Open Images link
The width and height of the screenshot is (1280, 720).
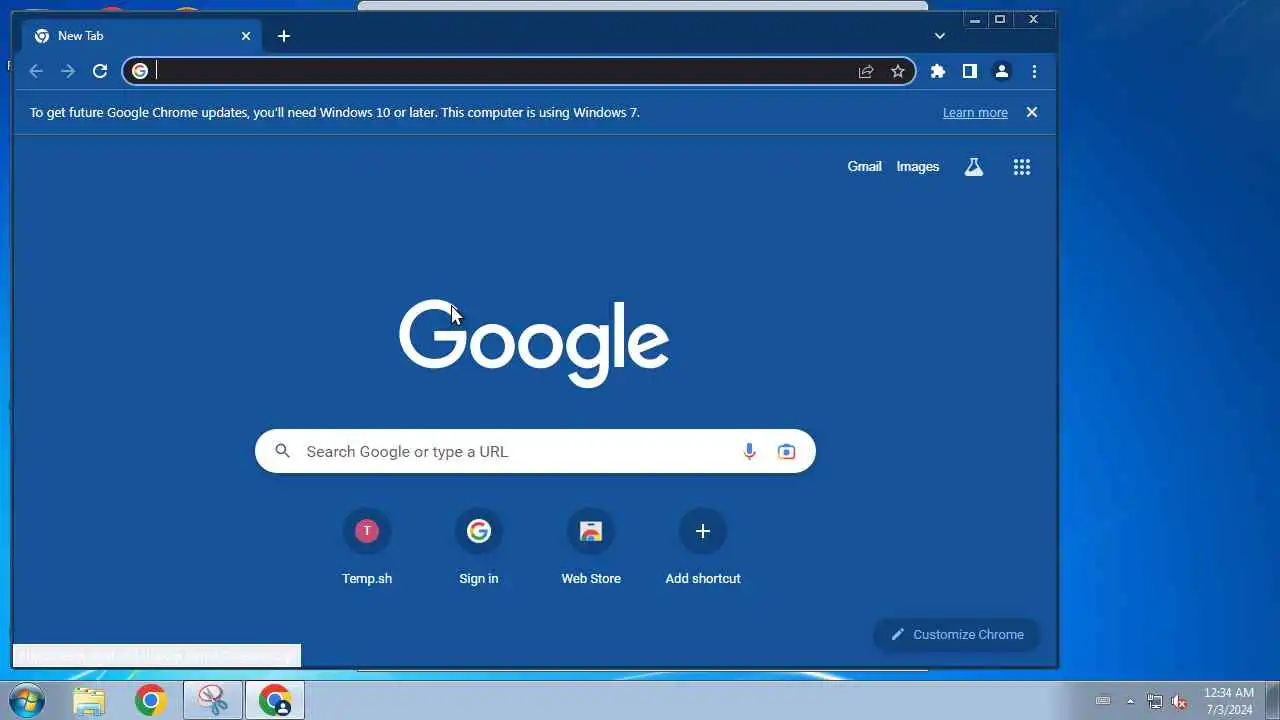918,167
